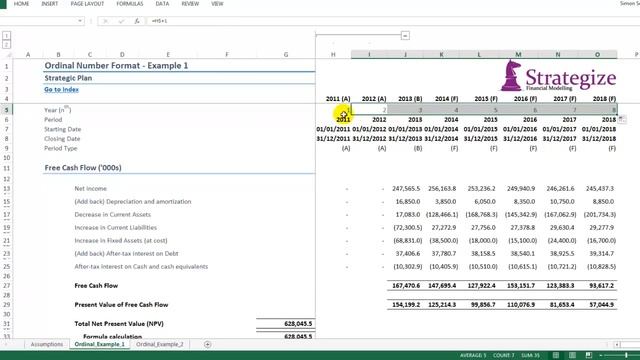Switch to the Ordinal_Example_1 sheet tab
The width and height of the screenshot is (640, 360).
[x=100, y=344]
